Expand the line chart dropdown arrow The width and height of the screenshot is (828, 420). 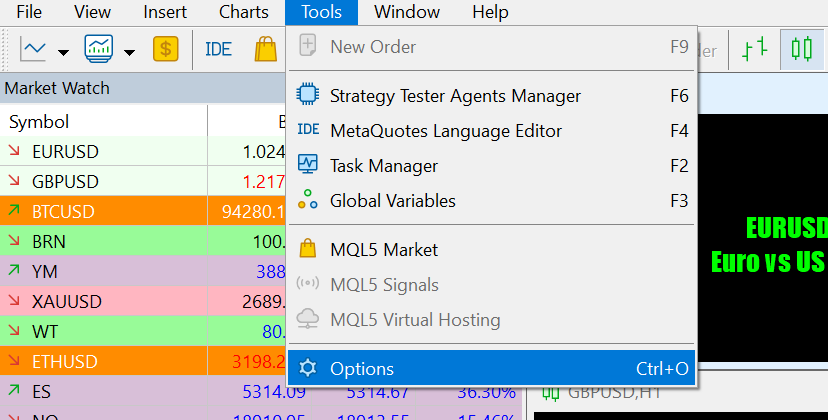63,52
